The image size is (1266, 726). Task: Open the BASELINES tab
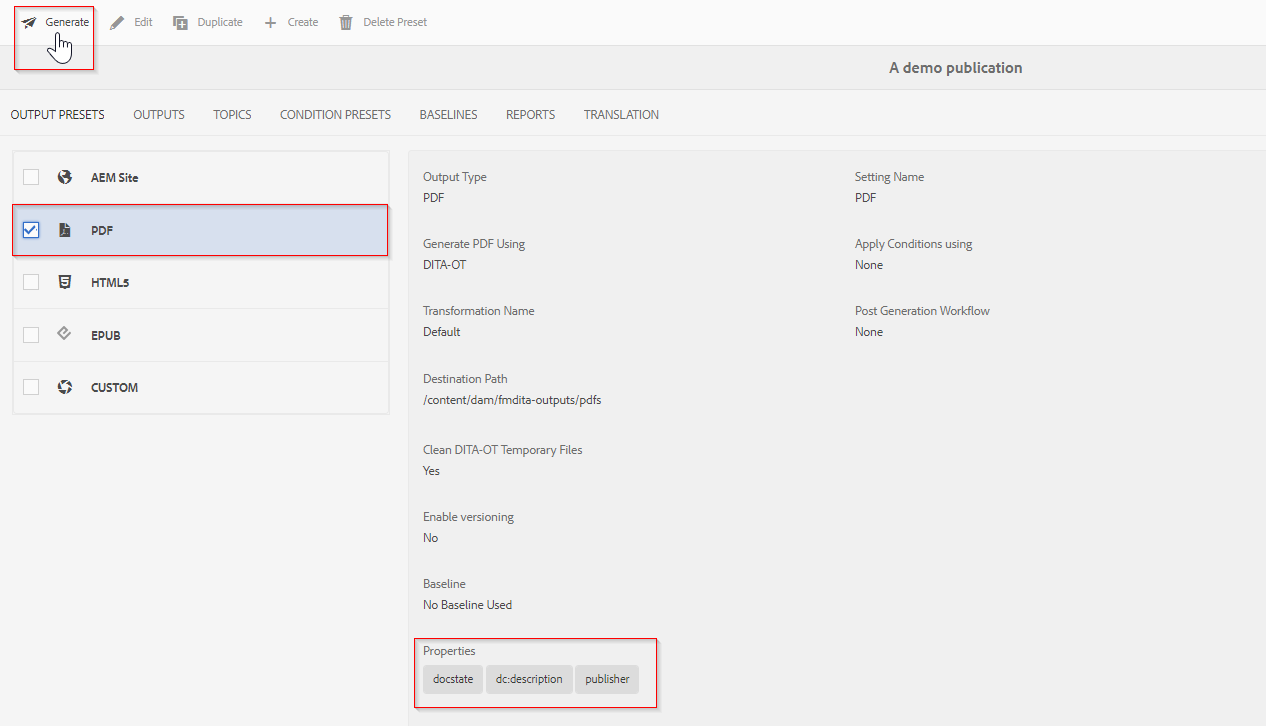(448, 114)
